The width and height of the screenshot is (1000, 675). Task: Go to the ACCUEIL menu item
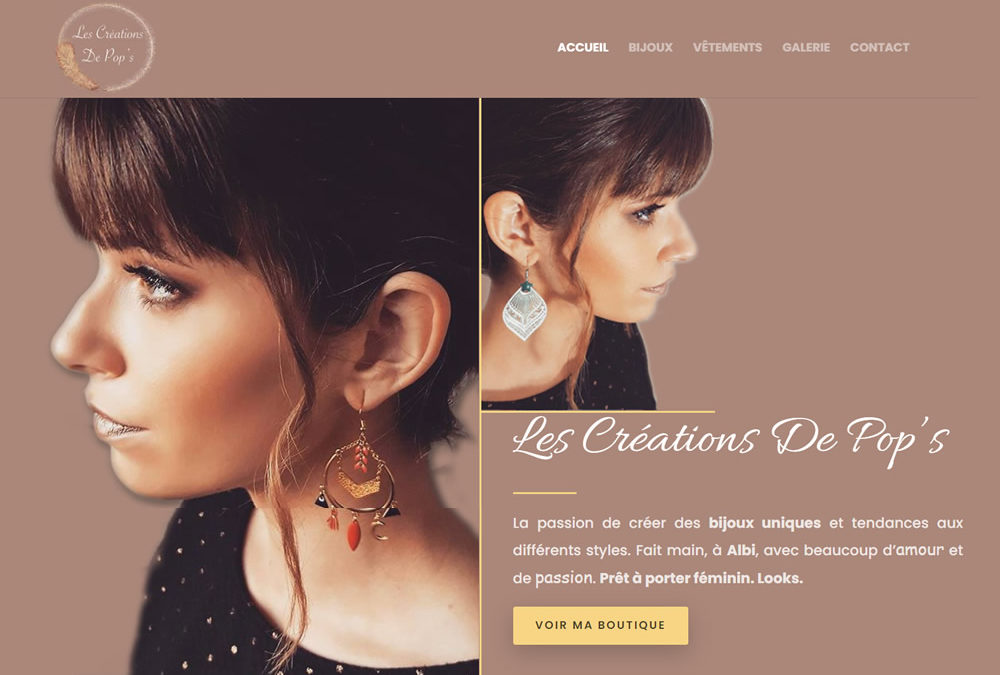(582, 47)
